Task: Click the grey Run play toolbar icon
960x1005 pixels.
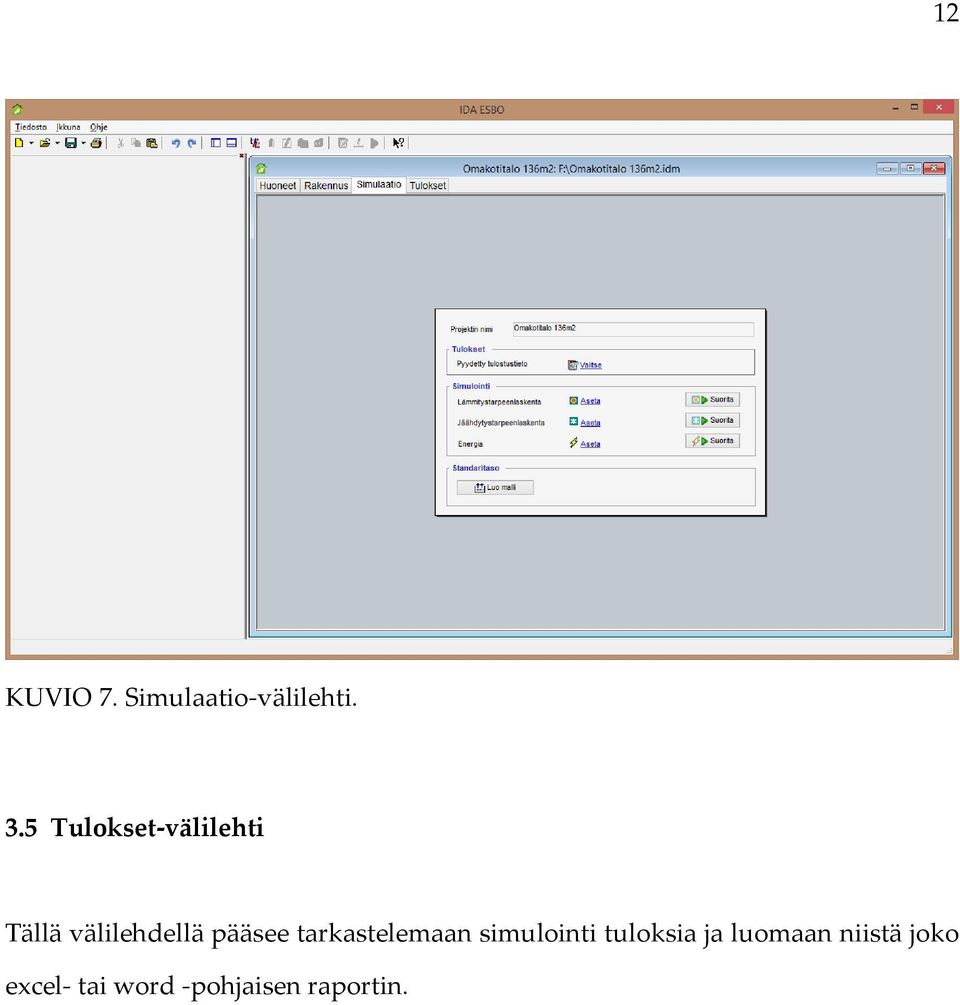Action: (x=374, y=143)
